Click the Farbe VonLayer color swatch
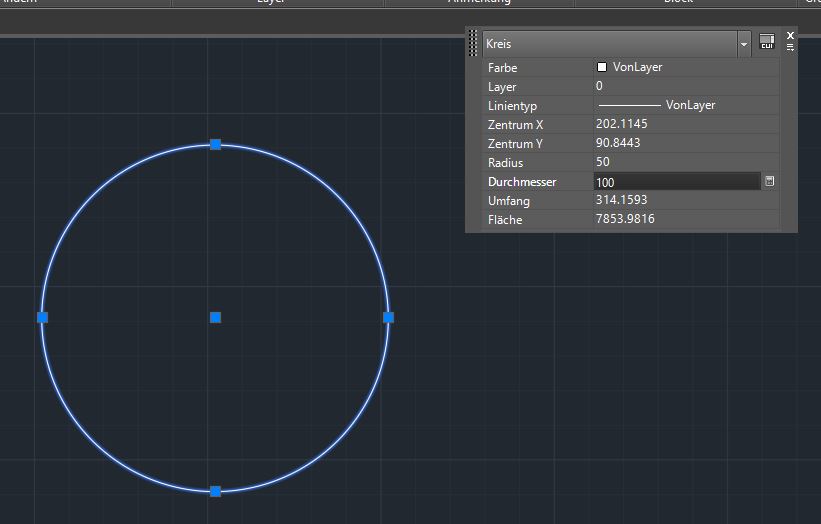 pos(602,67)
